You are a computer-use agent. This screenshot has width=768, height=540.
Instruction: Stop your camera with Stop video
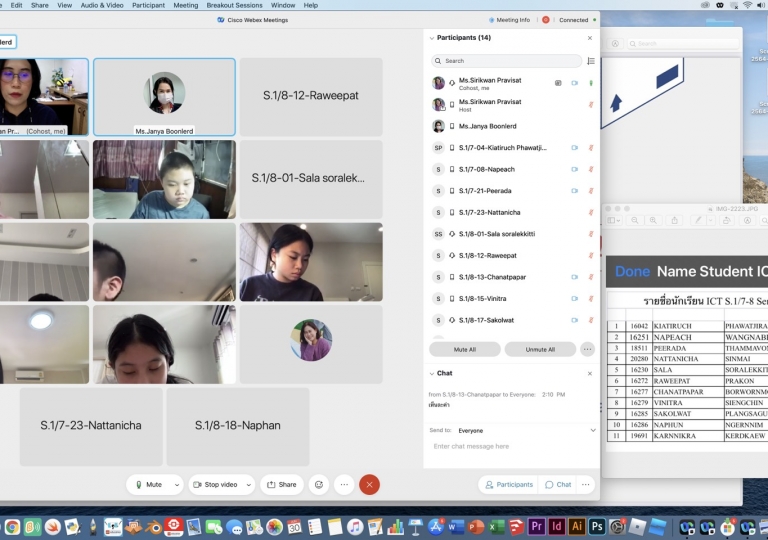(216, 485)
